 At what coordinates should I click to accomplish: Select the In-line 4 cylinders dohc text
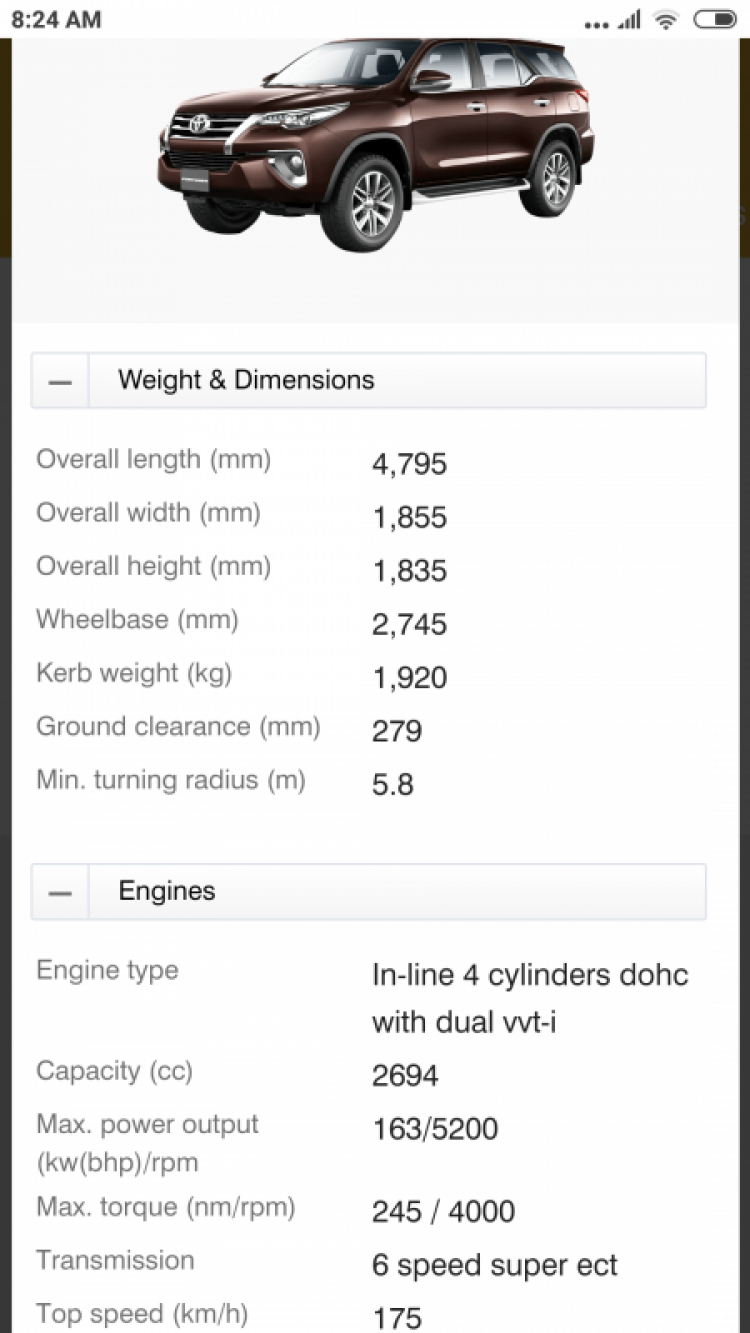[530, 975]
